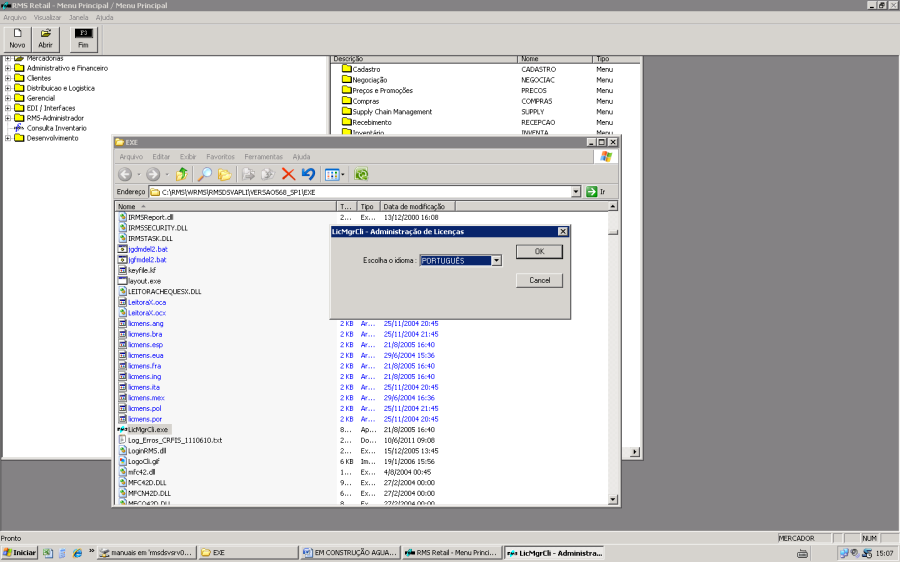Sort files by Data de modificação header
Viewport: 900px width, 562px height.
(417, 207)
